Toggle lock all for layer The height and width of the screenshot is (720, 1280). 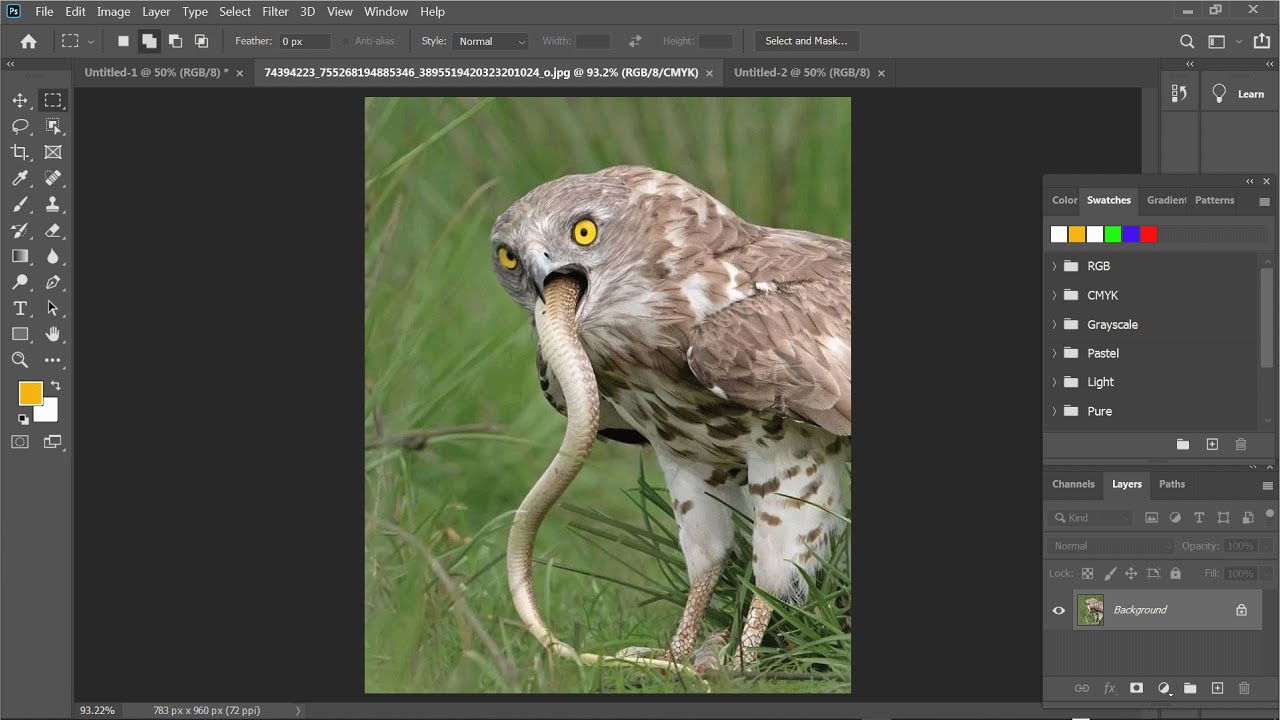click(1175, 573)
